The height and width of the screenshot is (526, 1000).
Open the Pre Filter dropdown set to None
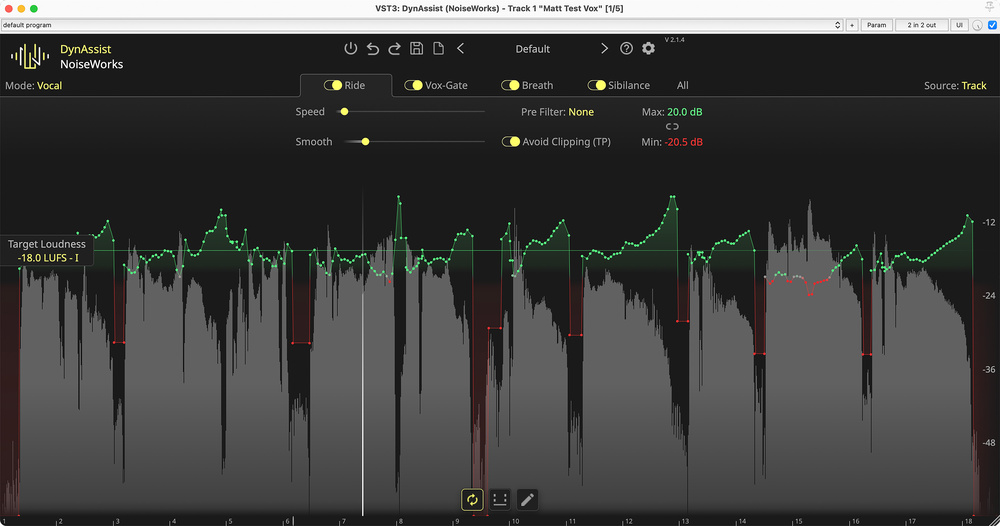pos(580,112)
